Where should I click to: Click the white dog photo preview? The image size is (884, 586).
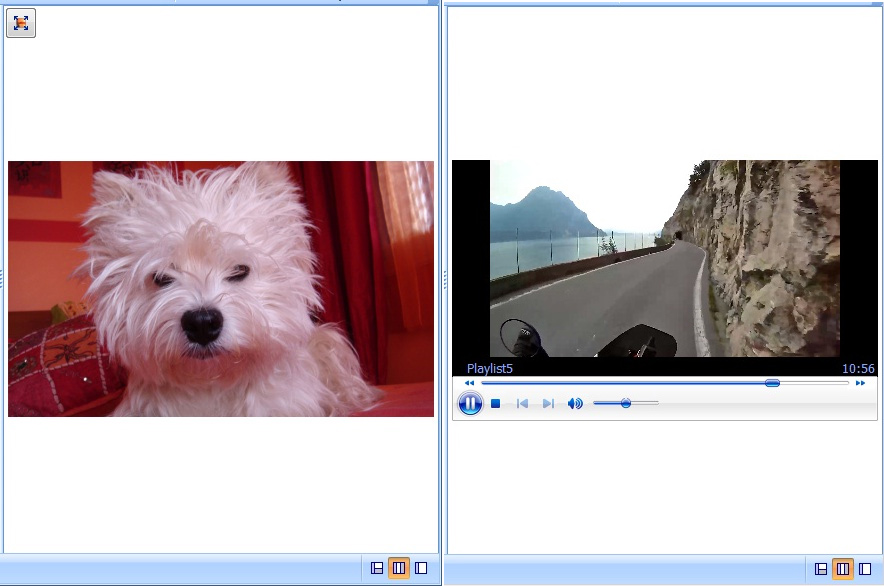pyautogui.click(x=221, y=289)
